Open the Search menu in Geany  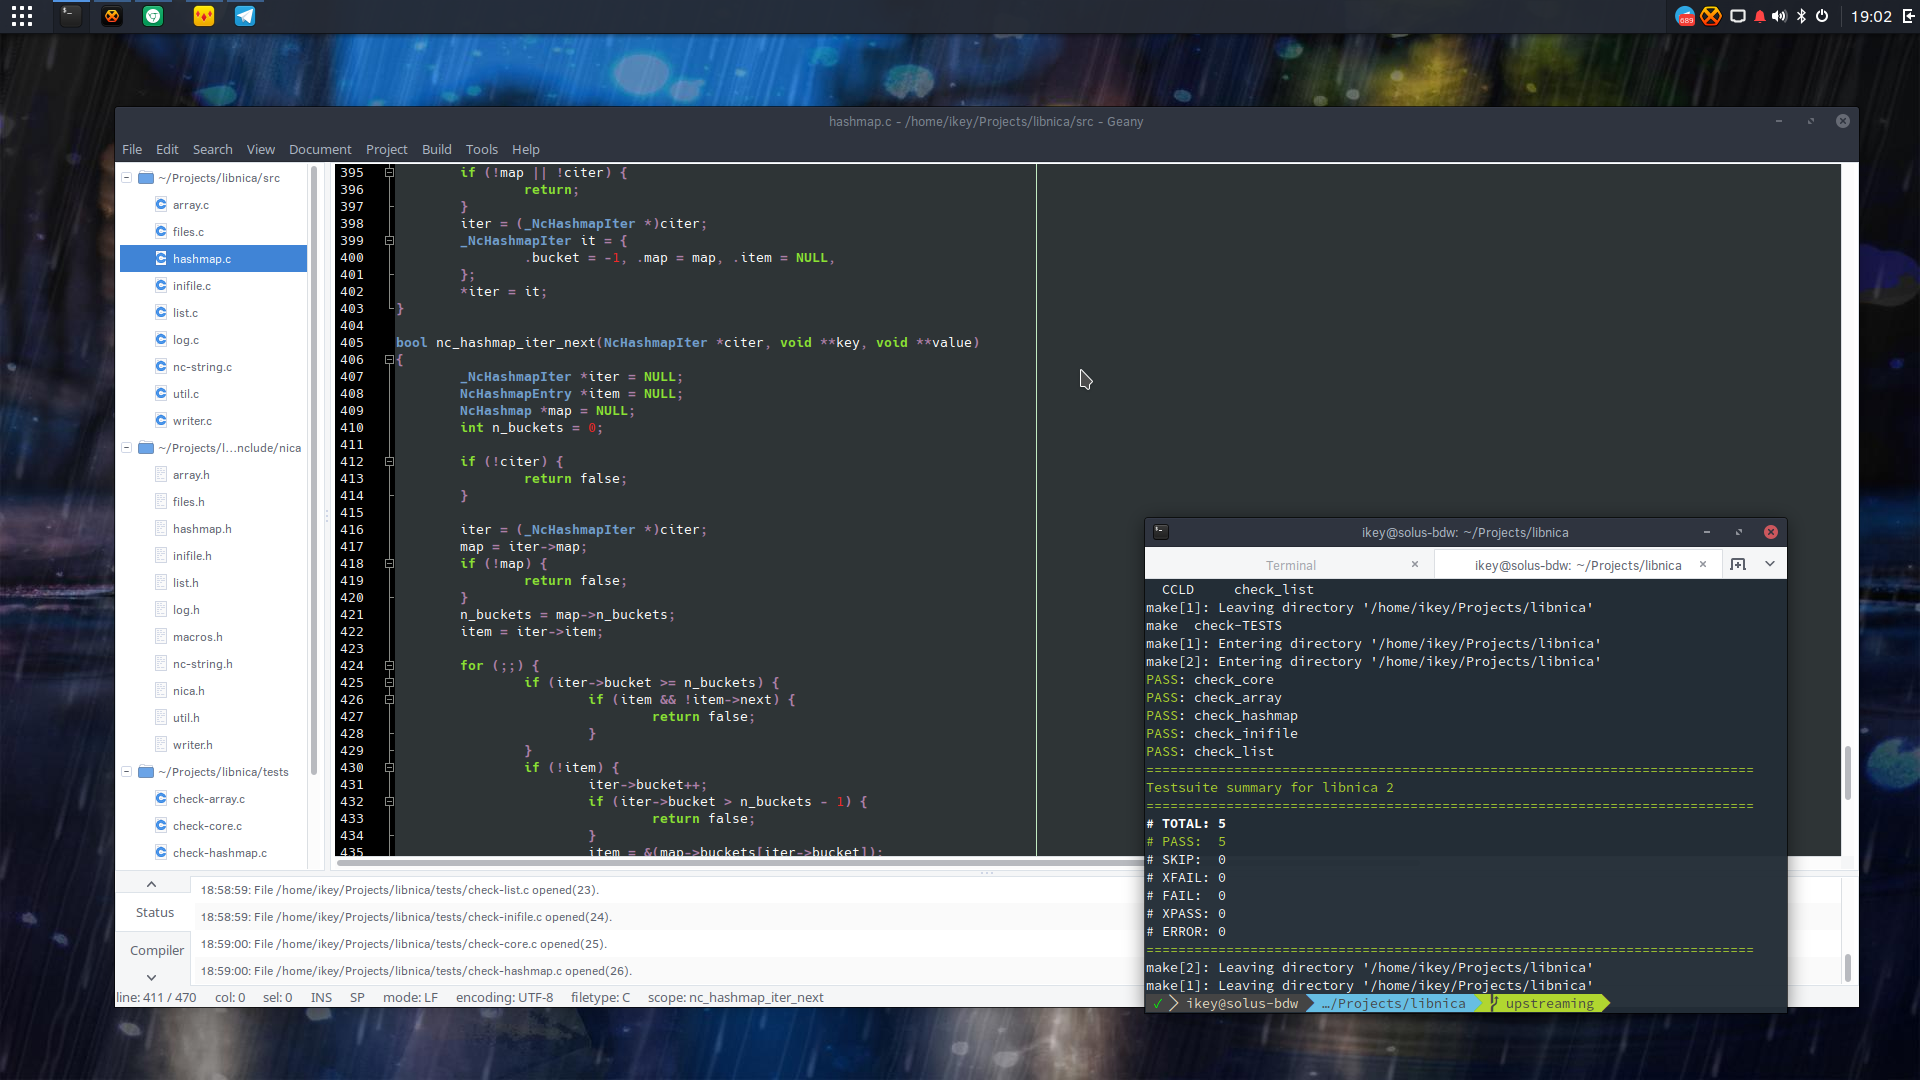click(x=212, y=149)
